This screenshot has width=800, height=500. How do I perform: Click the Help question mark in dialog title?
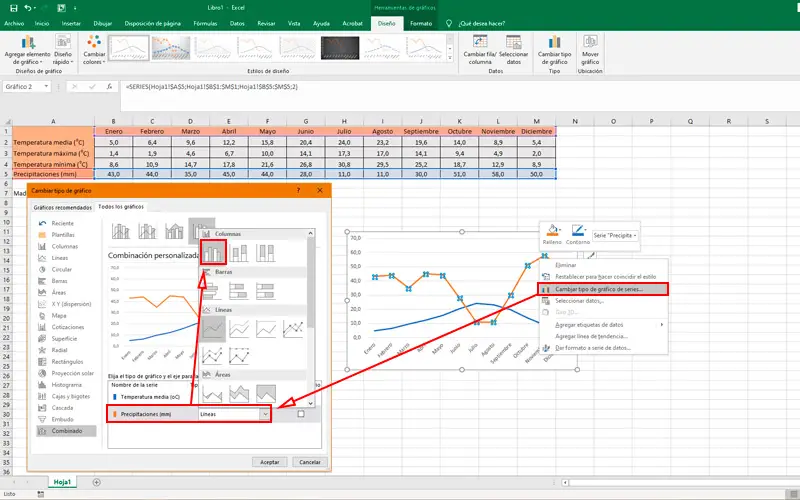(298, 190)
